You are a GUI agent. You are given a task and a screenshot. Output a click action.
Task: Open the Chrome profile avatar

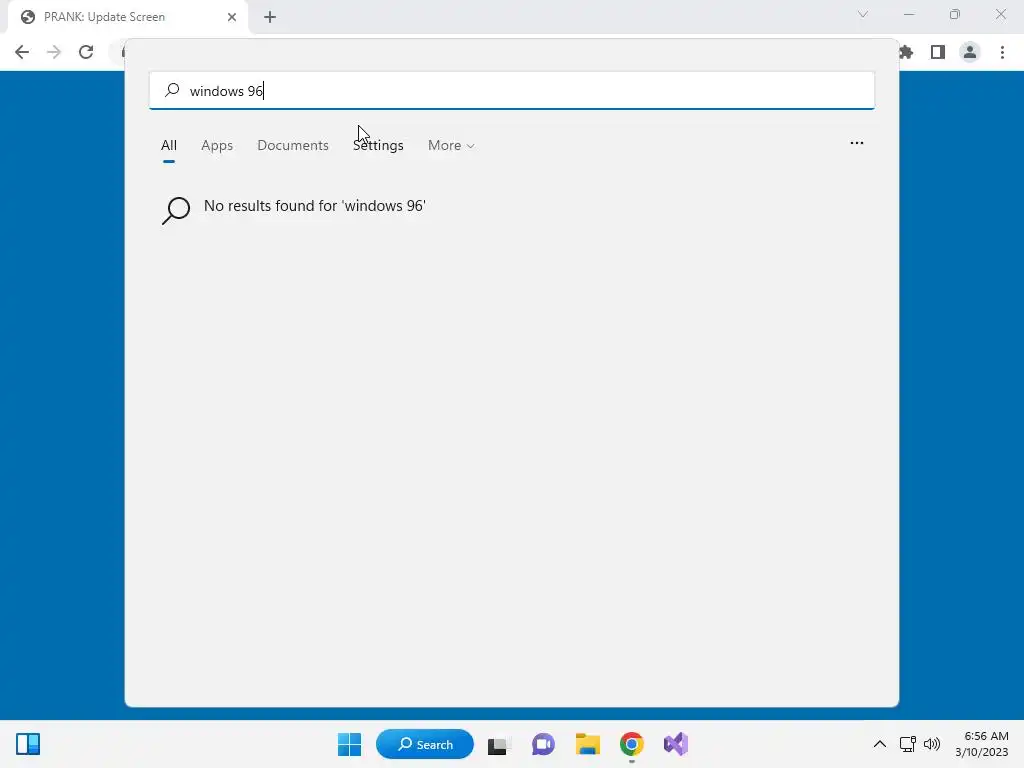[970, 52]
